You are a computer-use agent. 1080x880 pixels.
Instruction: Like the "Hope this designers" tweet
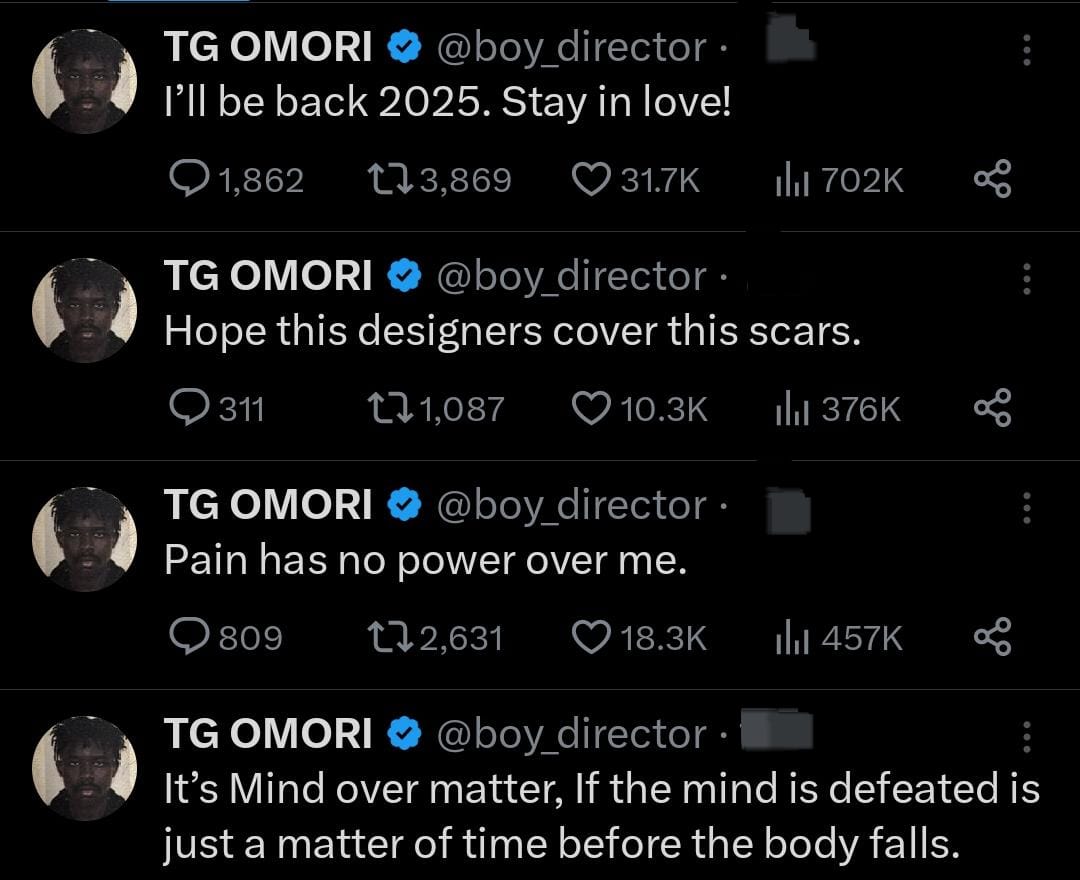tap(590, 409)
